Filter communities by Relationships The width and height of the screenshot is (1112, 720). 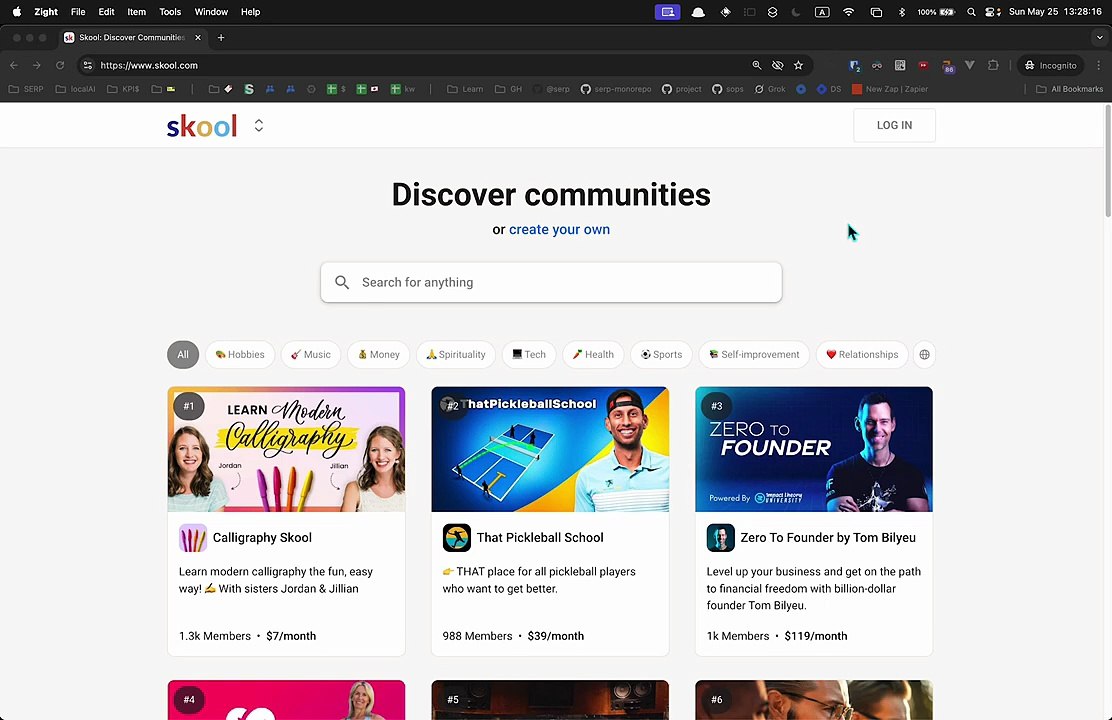(862, 355)
